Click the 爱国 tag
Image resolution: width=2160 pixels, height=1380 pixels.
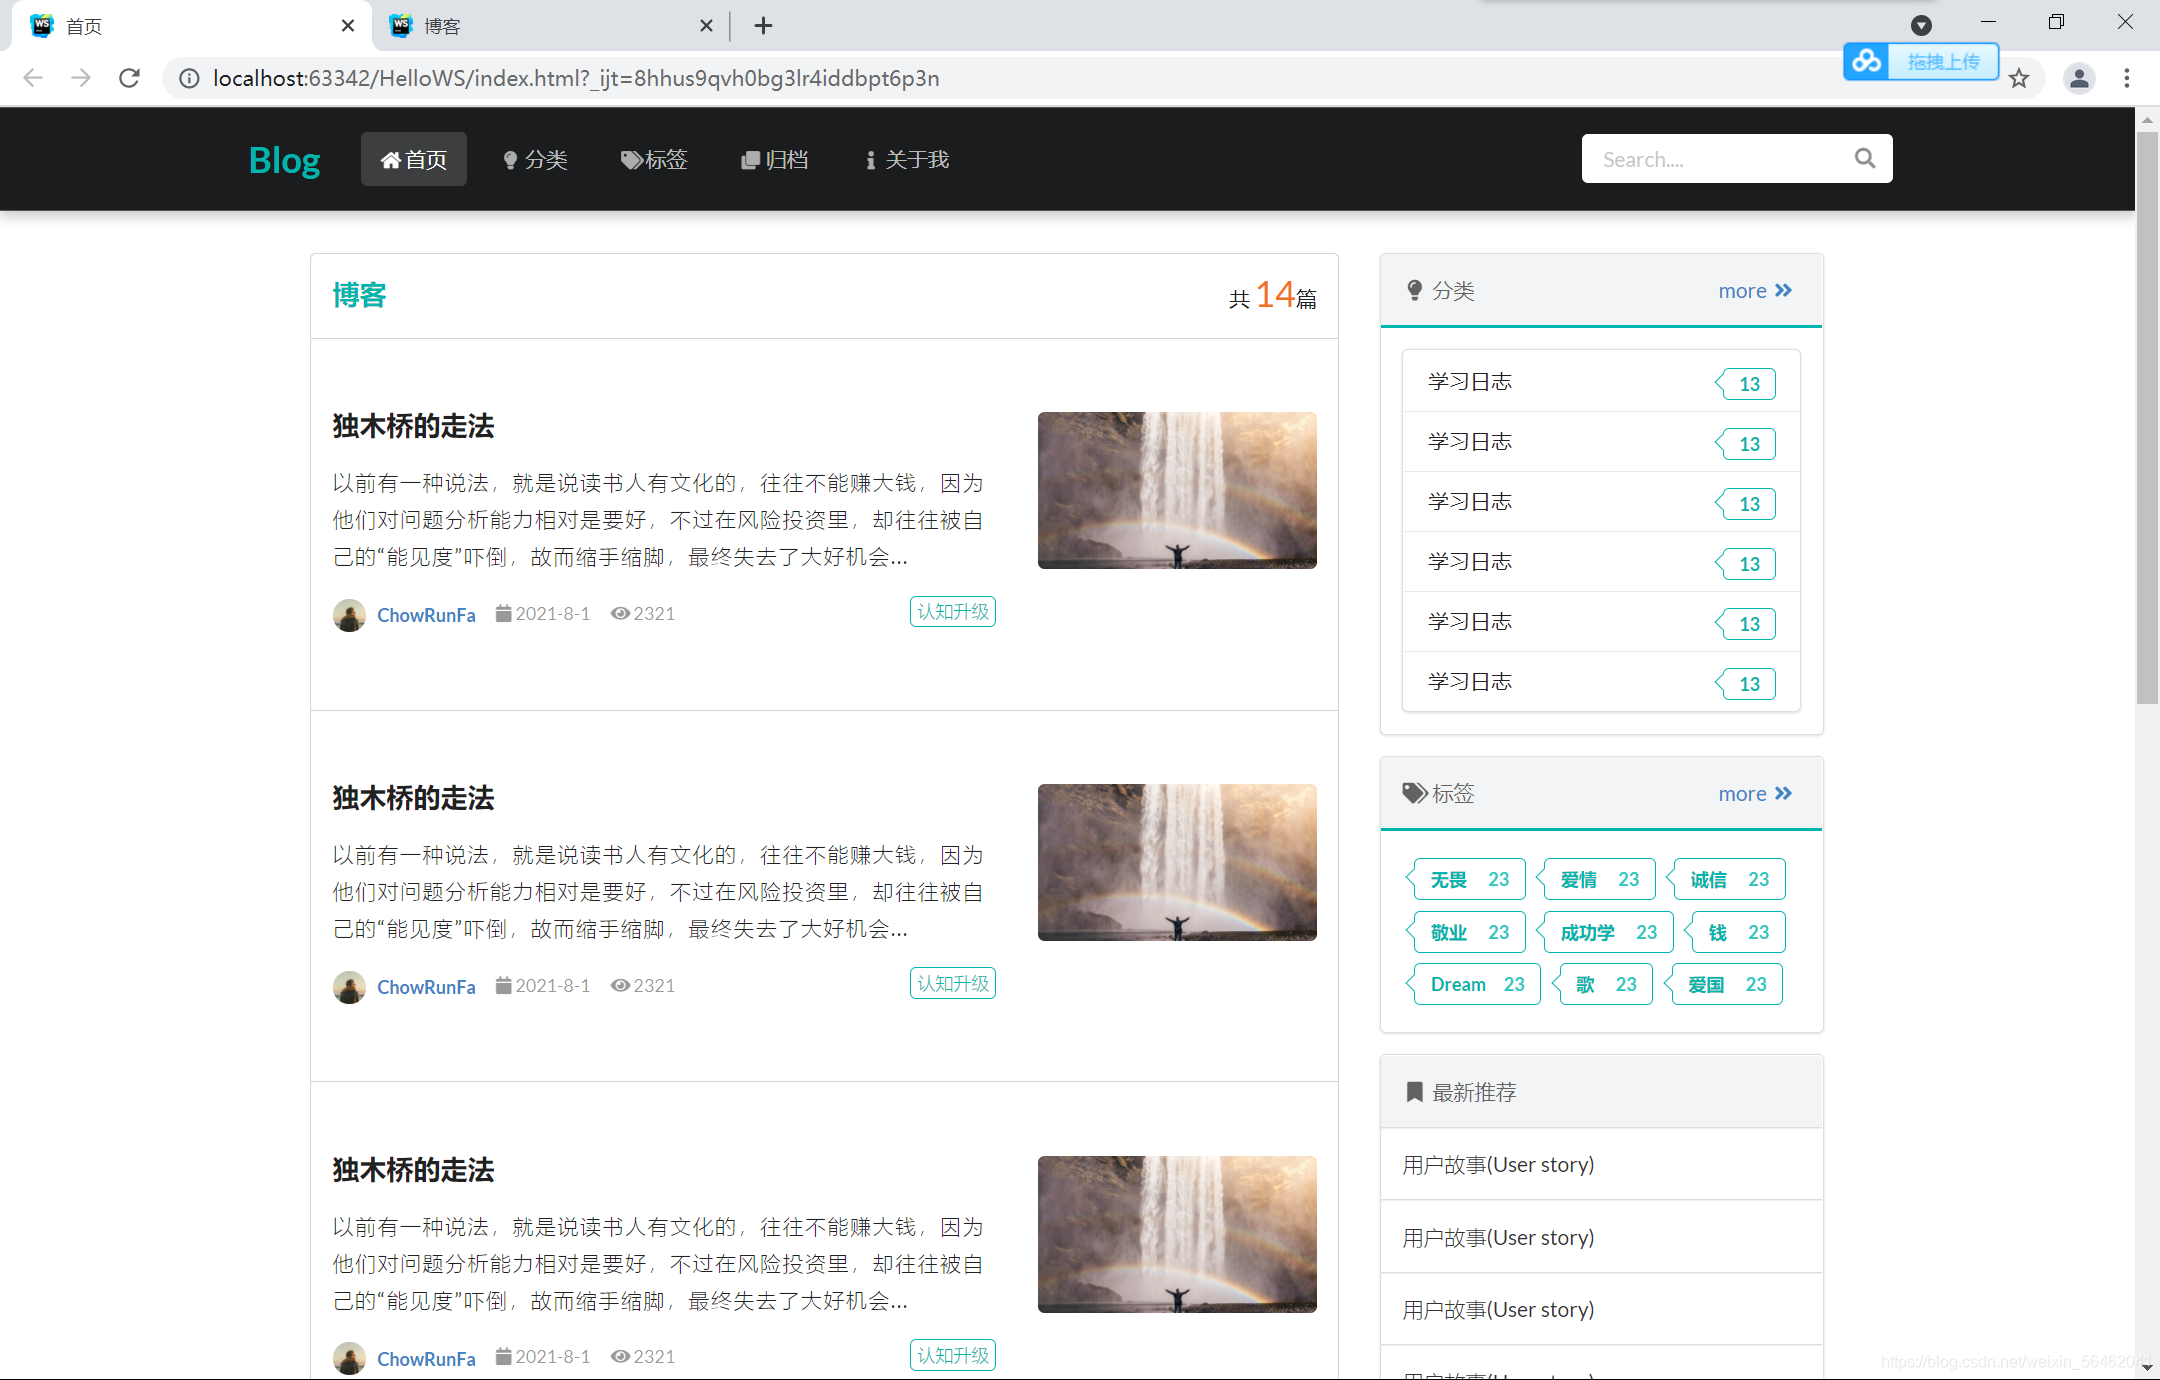pyautogui.click(x=1724, y=984)
